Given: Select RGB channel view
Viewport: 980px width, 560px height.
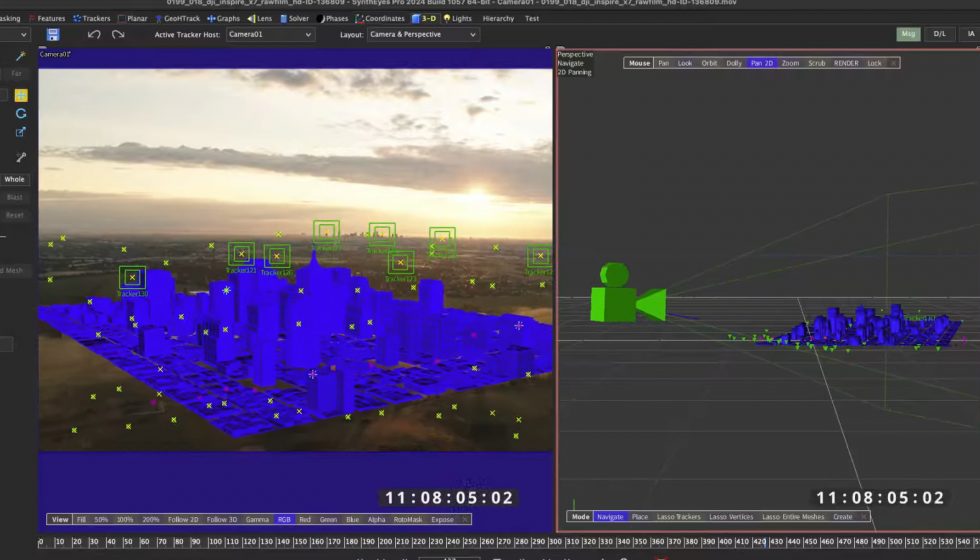Looking at the screenshot, I should point(284,519).
